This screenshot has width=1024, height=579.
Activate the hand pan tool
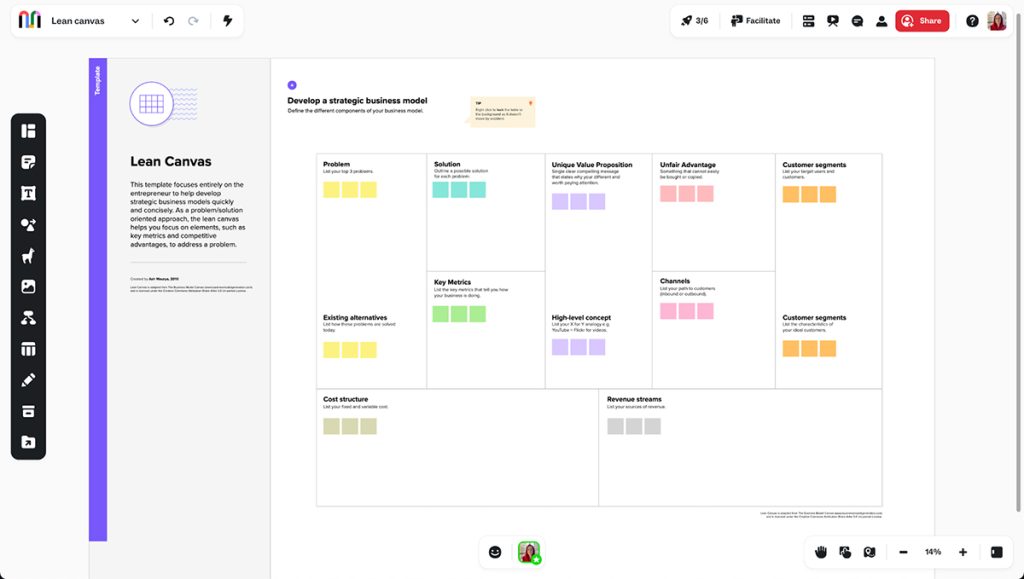(819, 551)
